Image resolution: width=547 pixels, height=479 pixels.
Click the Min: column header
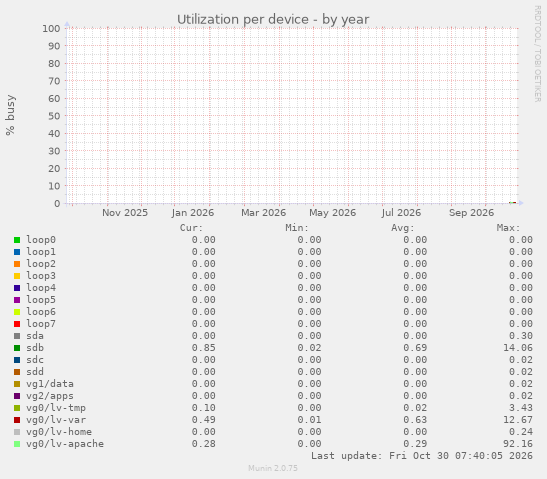(x=297, y=228)
